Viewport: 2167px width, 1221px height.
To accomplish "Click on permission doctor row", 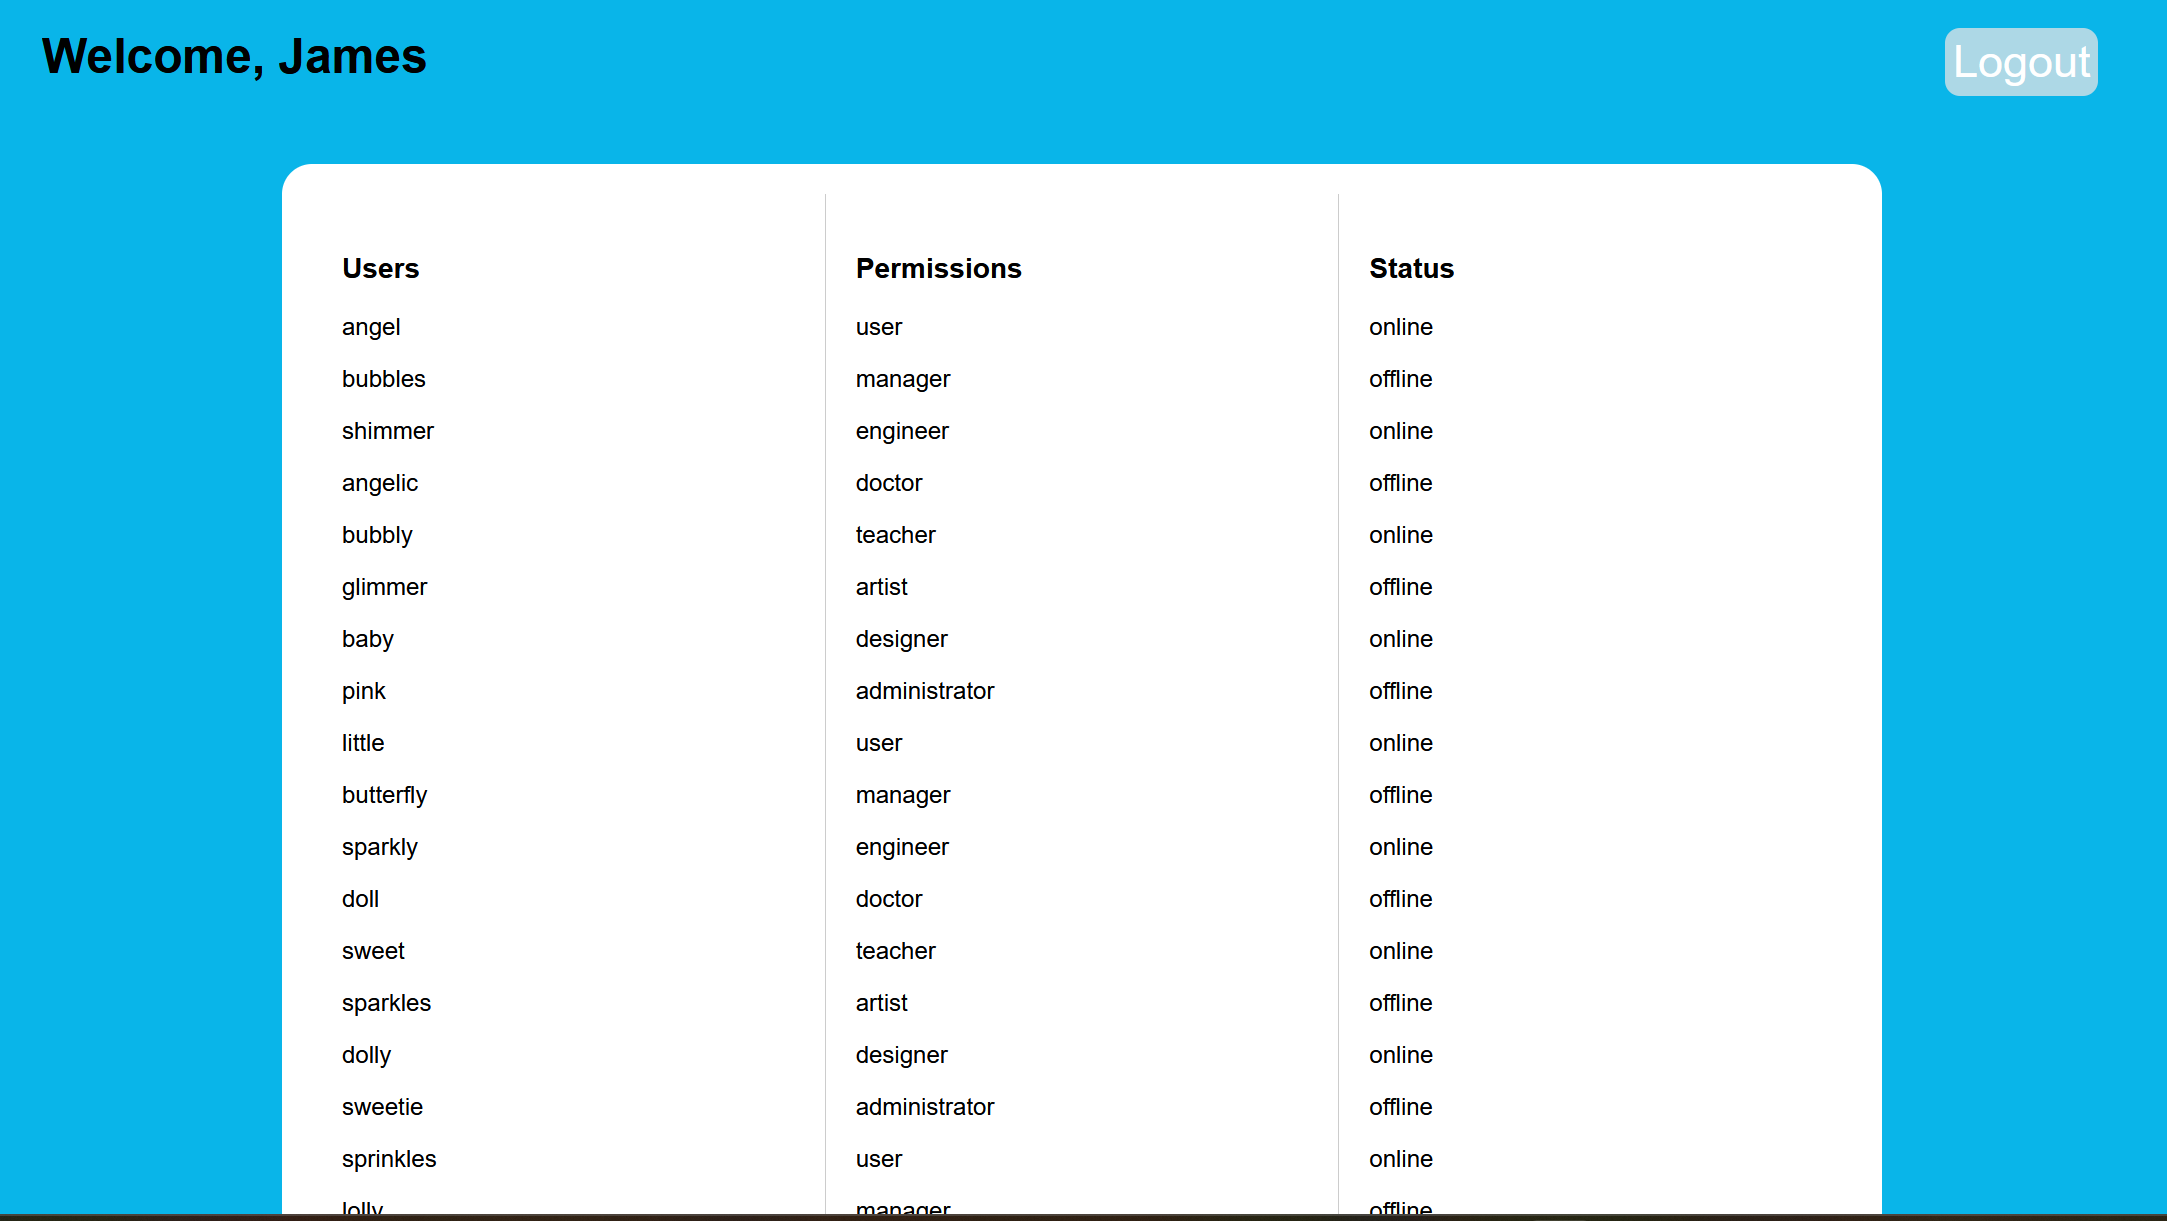I will (x=890, y=481).
